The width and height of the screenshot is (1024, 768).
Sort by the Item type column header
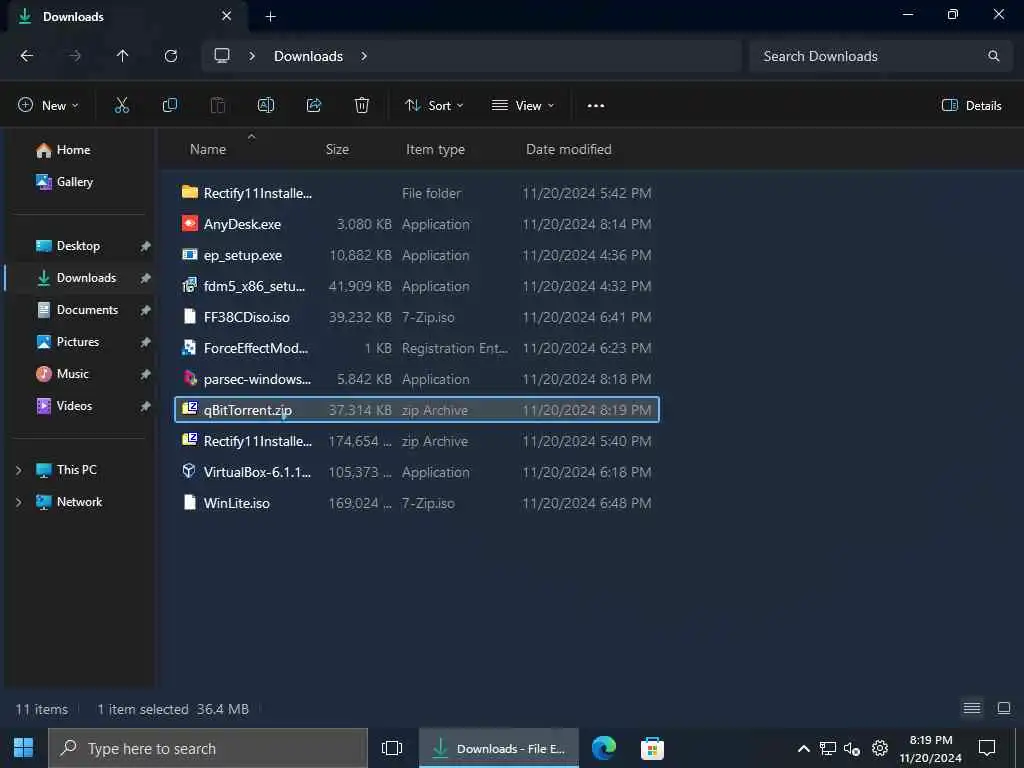436,149
